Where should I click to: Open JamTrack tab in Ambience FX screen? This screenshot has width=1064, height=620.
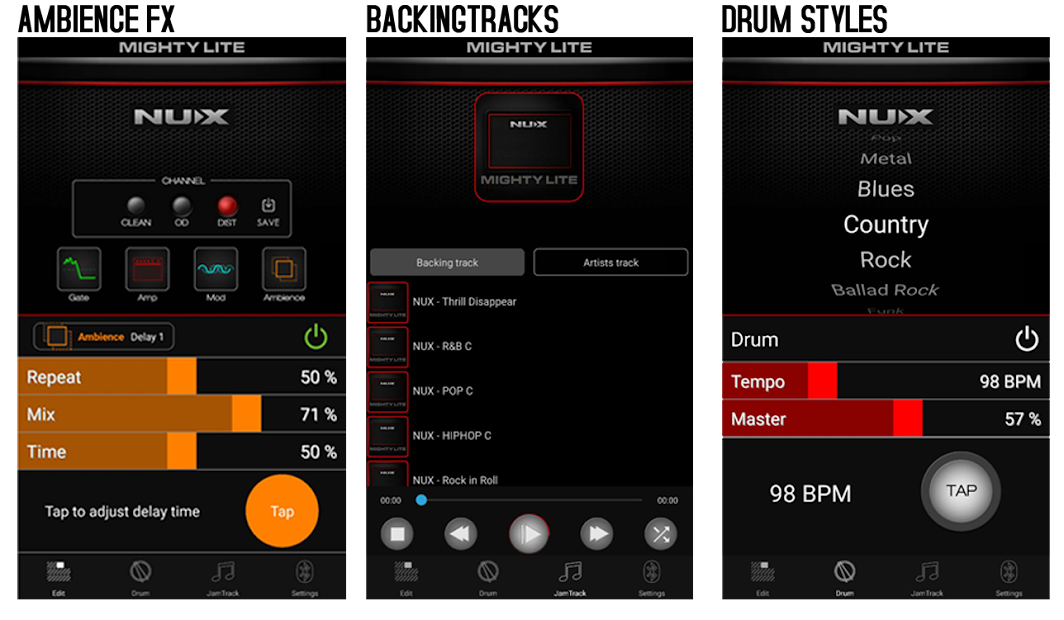pos(223,578)
